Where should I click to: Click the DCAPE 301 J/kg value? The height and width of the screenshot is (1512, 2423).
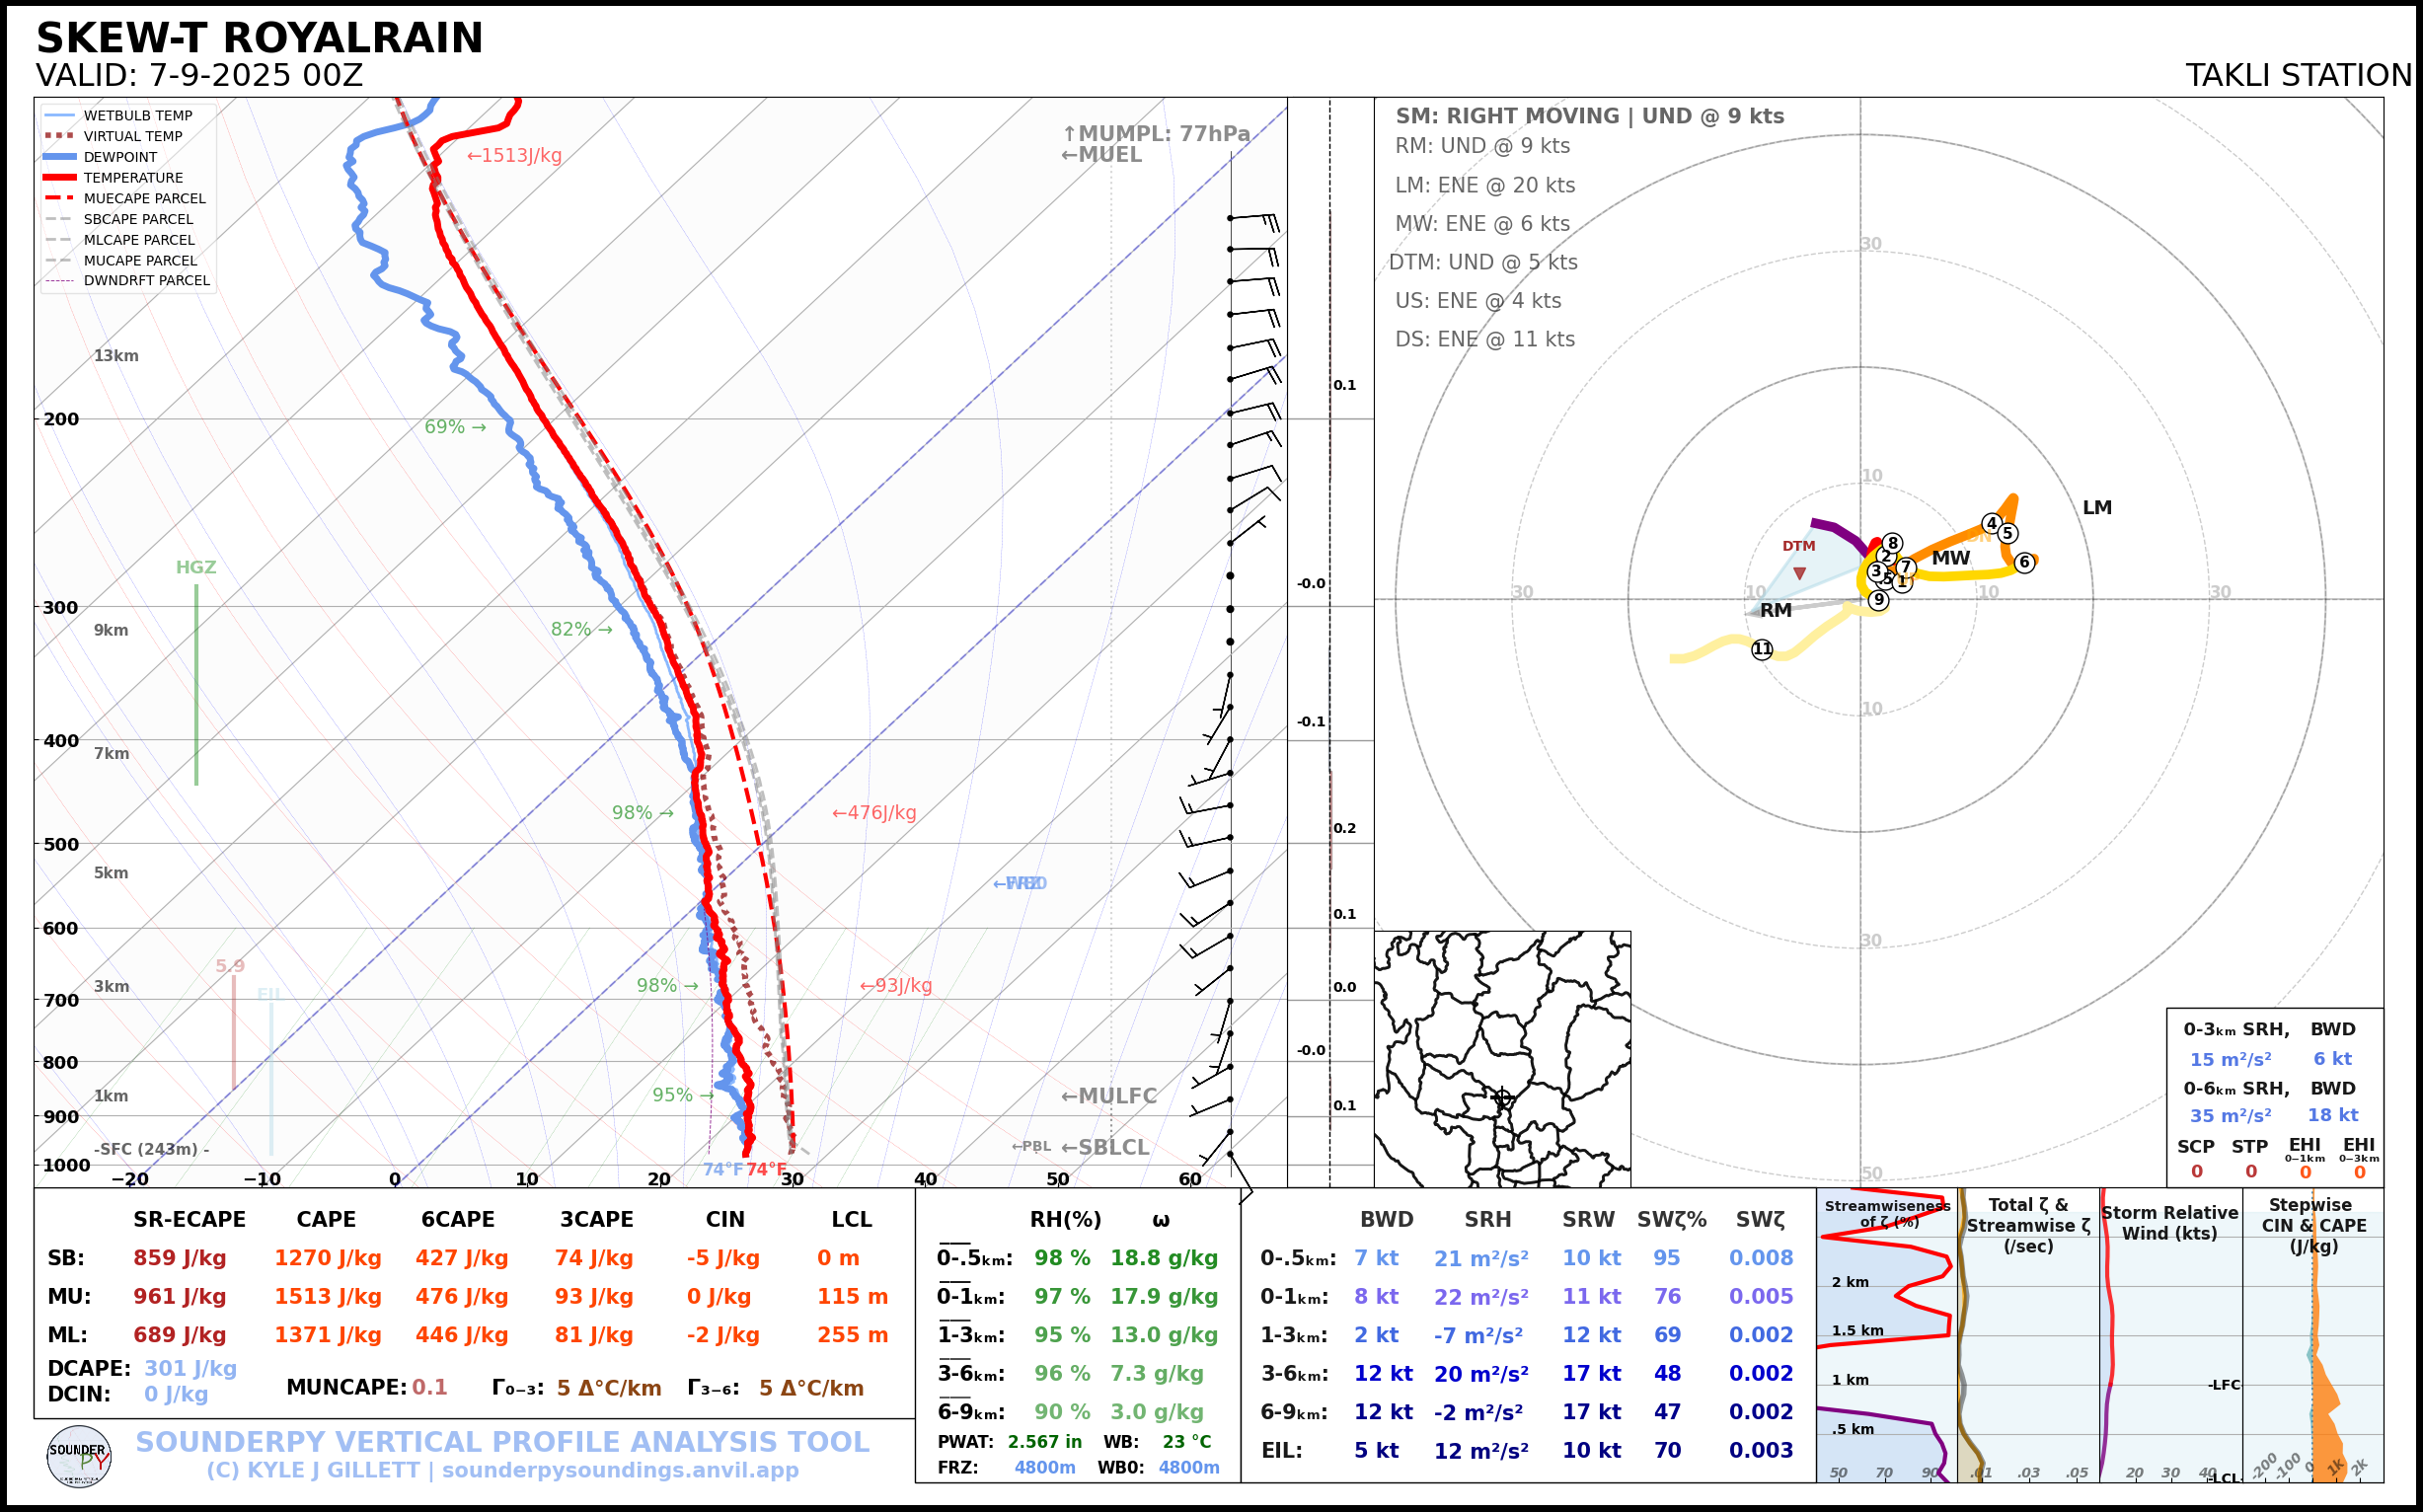point(190,1368)
